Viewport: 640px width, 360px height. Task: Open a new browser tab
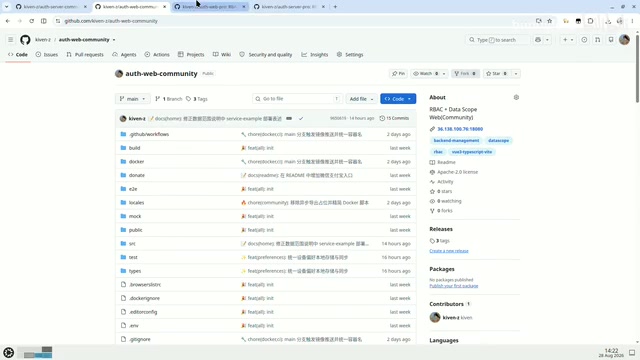click(335, 7)
